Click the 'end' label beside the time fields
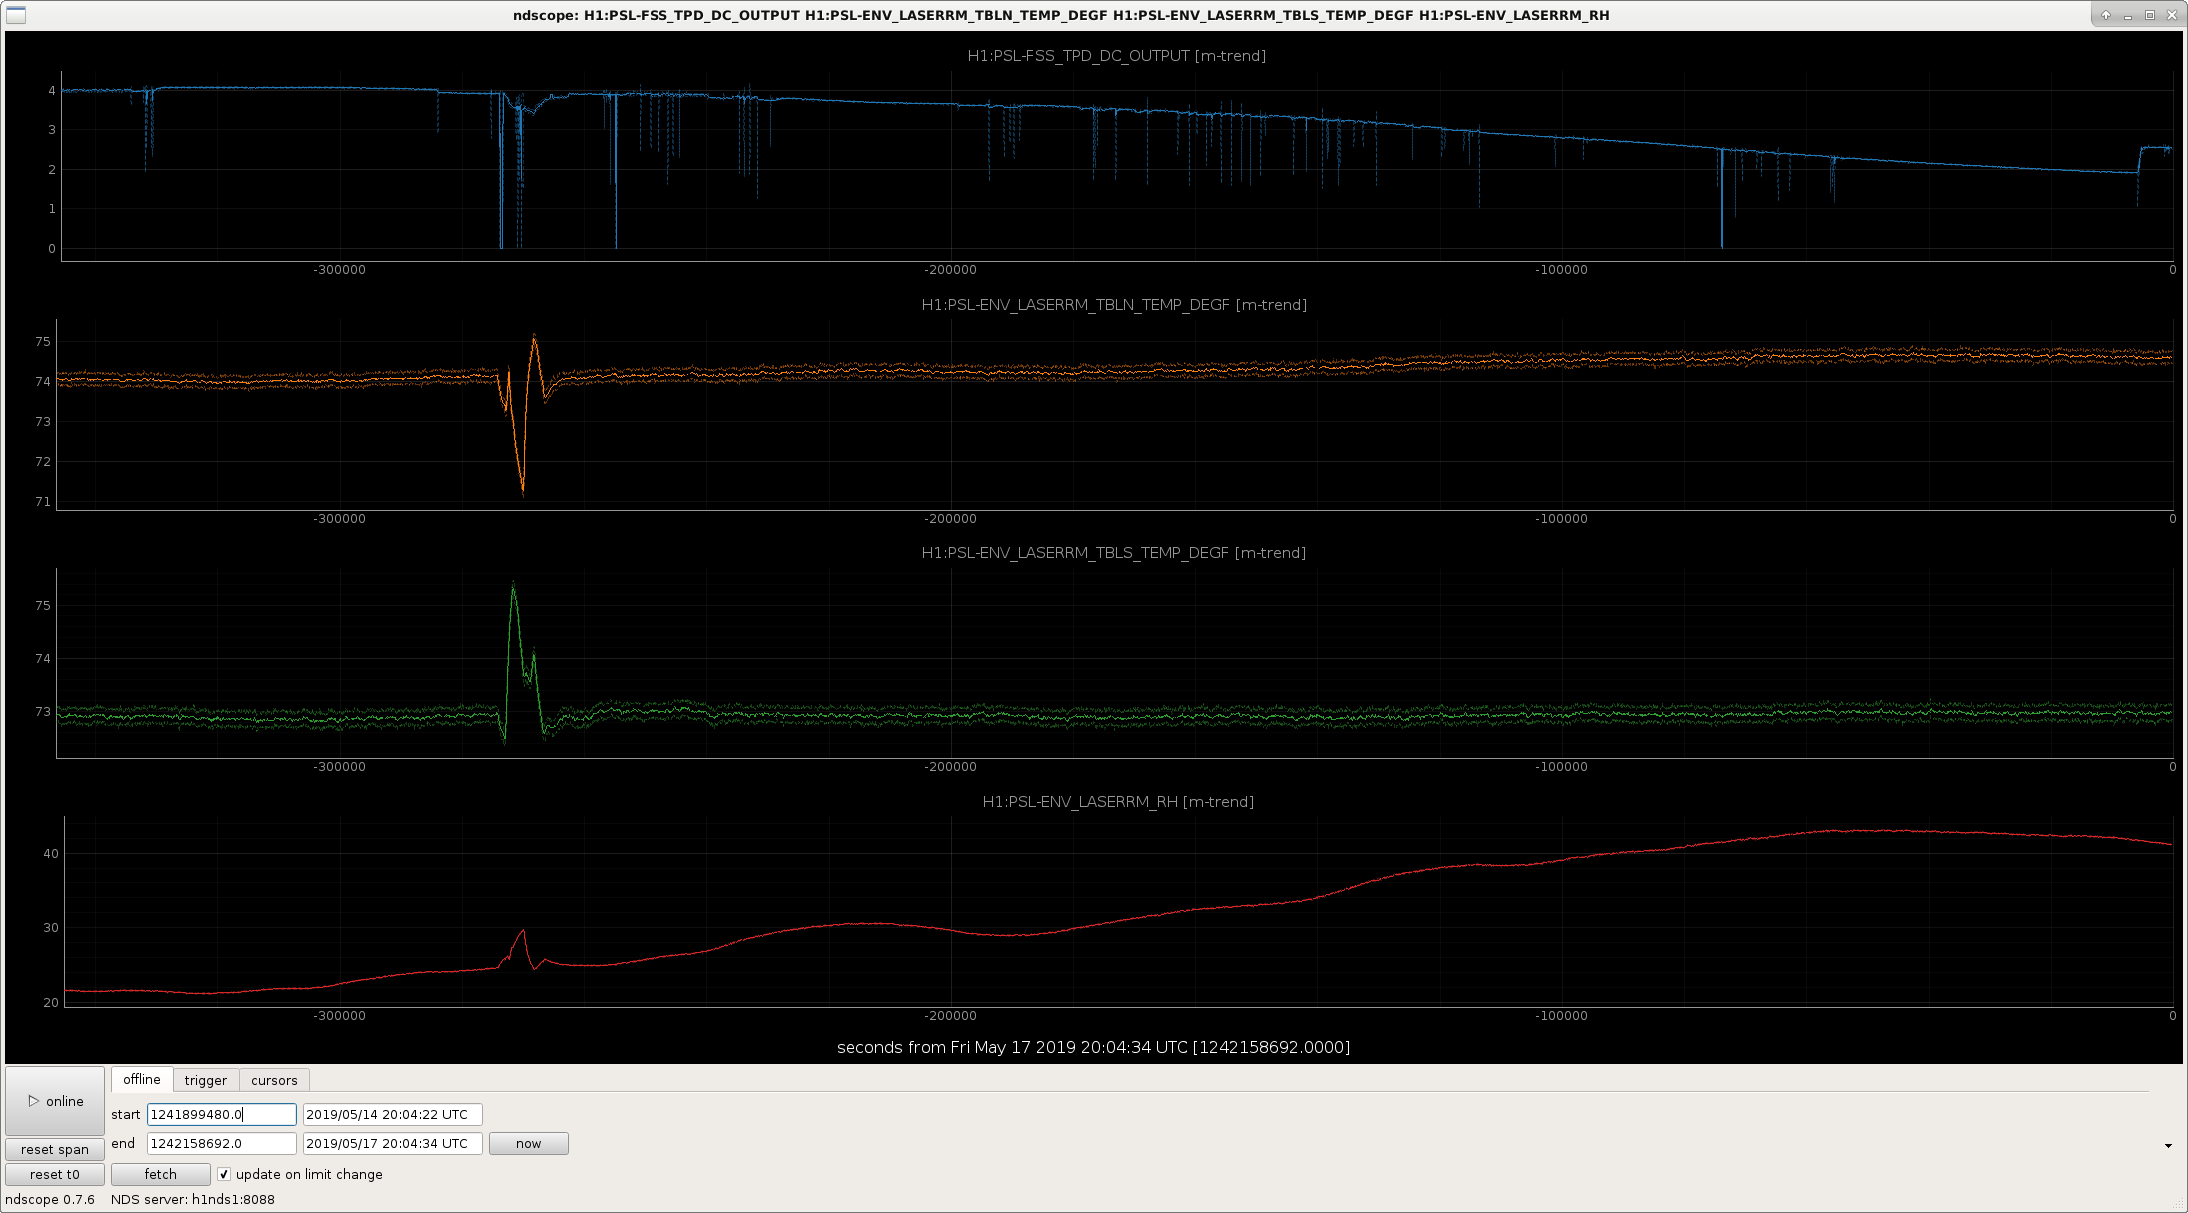2188x1213 pixels. click(x=123, y=1143)
